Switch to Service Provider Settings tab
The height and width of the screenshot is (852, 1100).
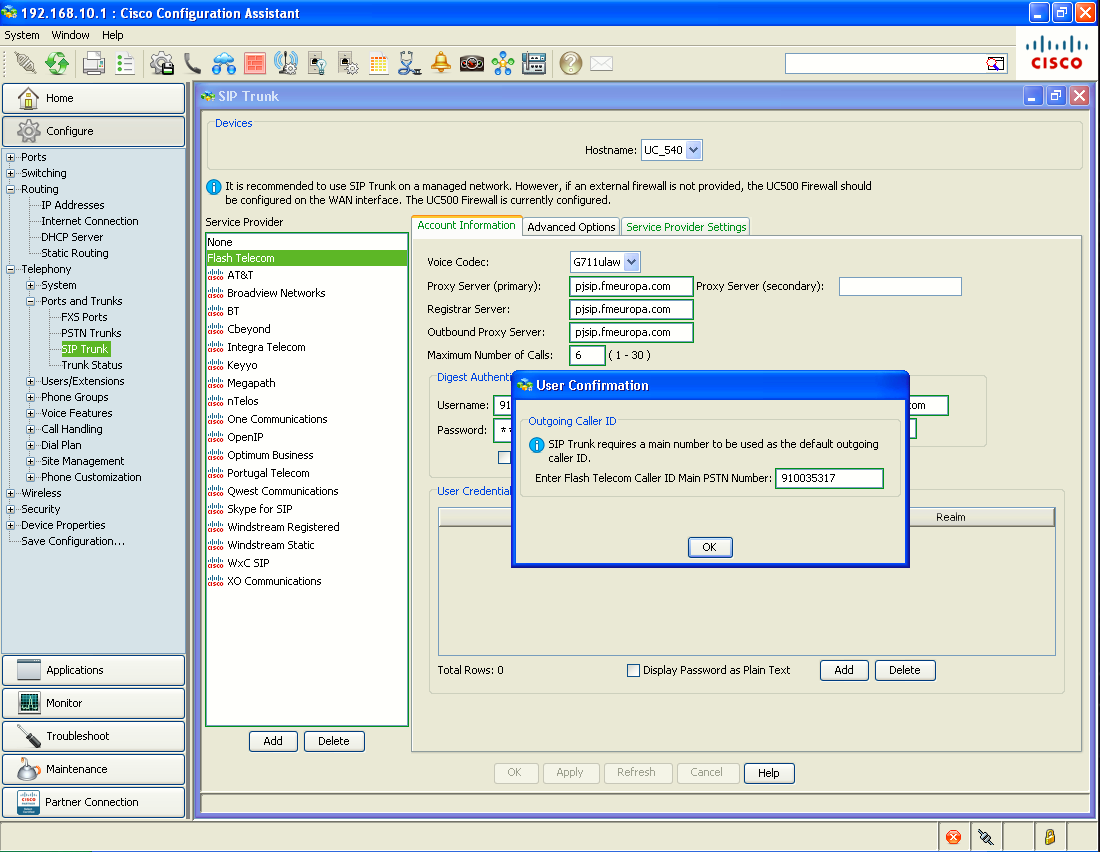pyautogui.click(x=686, y=227)
